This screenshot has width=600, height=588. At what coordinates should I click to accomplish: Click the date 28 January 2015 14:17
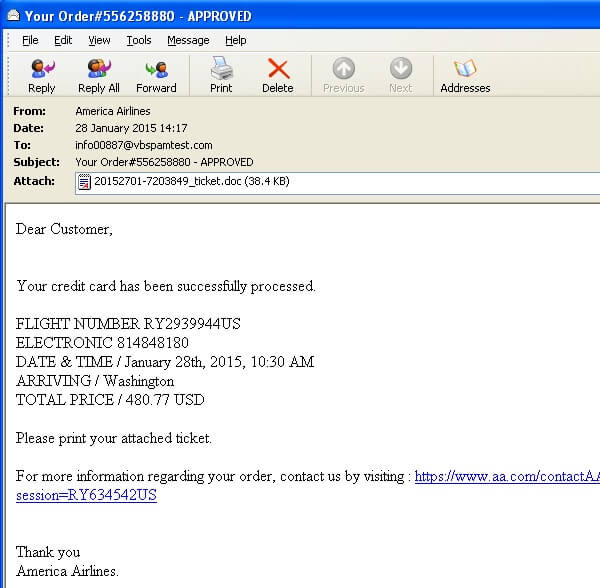(131, 128)
